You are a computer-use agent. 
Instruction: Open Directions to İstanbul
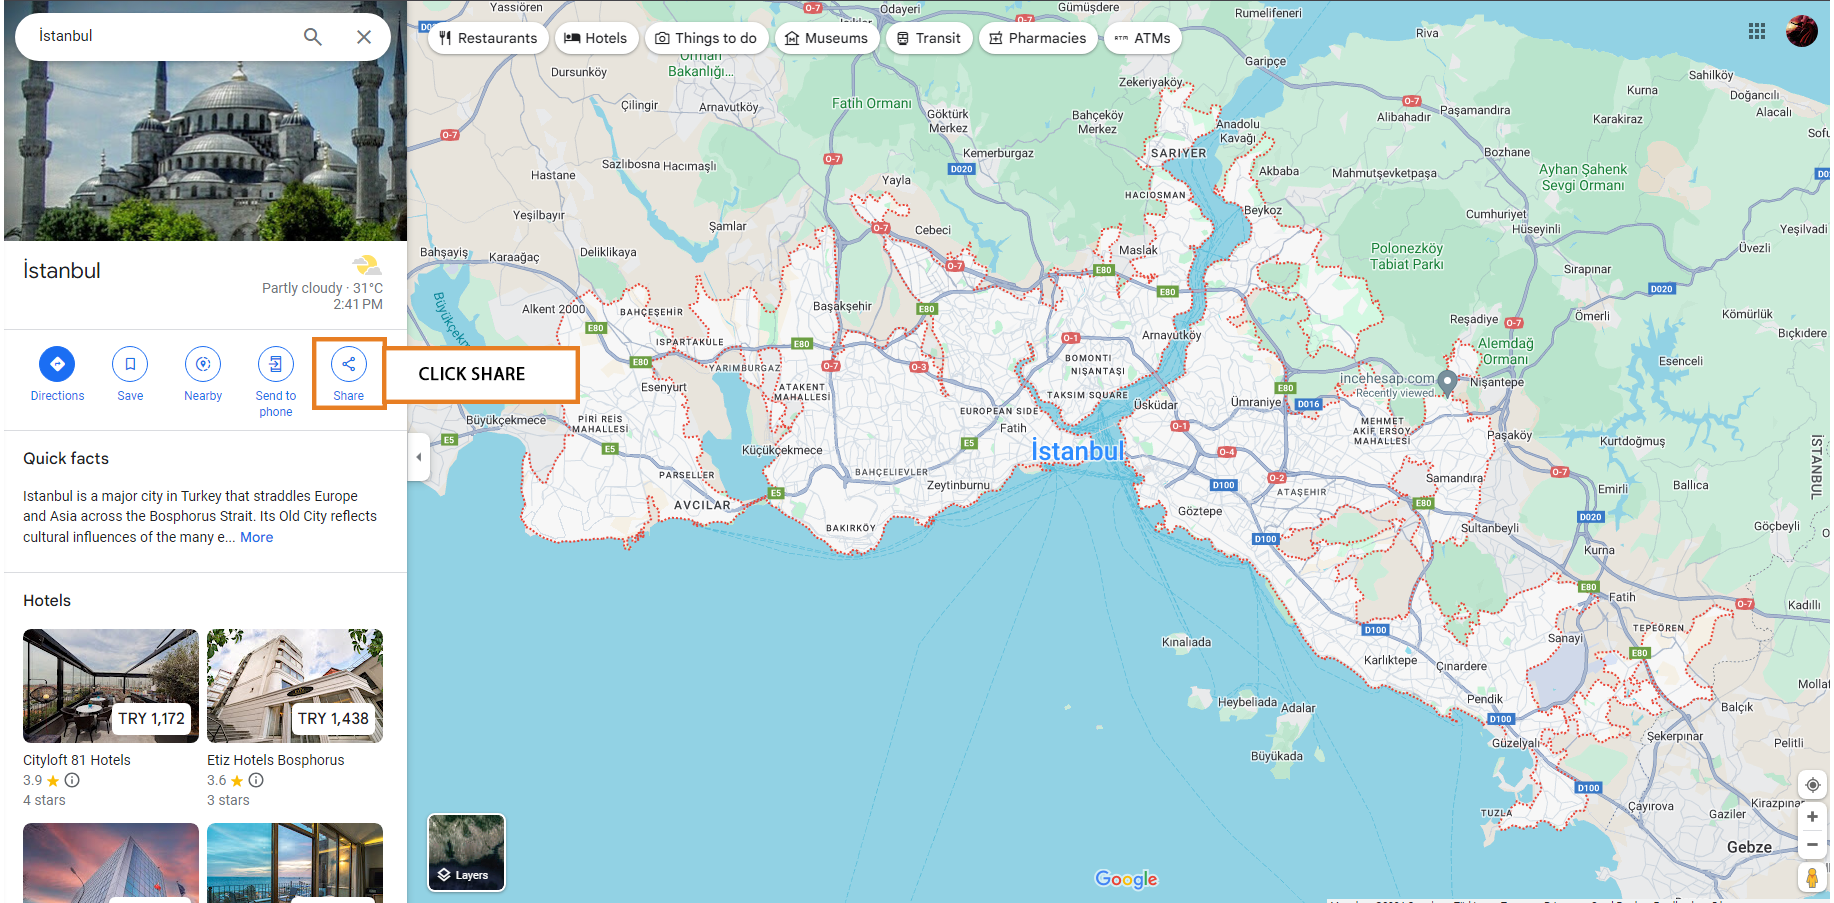coord(57,374)
